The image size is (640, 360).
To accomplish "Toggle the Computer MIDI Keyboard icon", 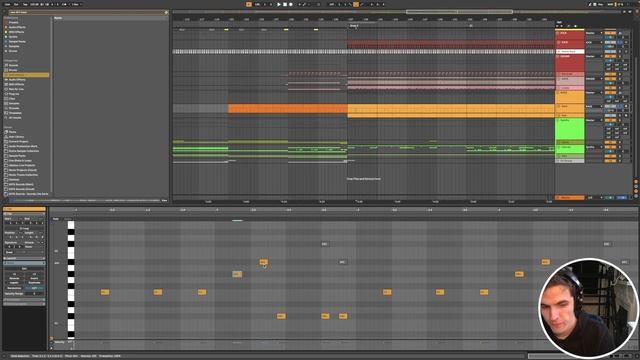I will [595, 4].
